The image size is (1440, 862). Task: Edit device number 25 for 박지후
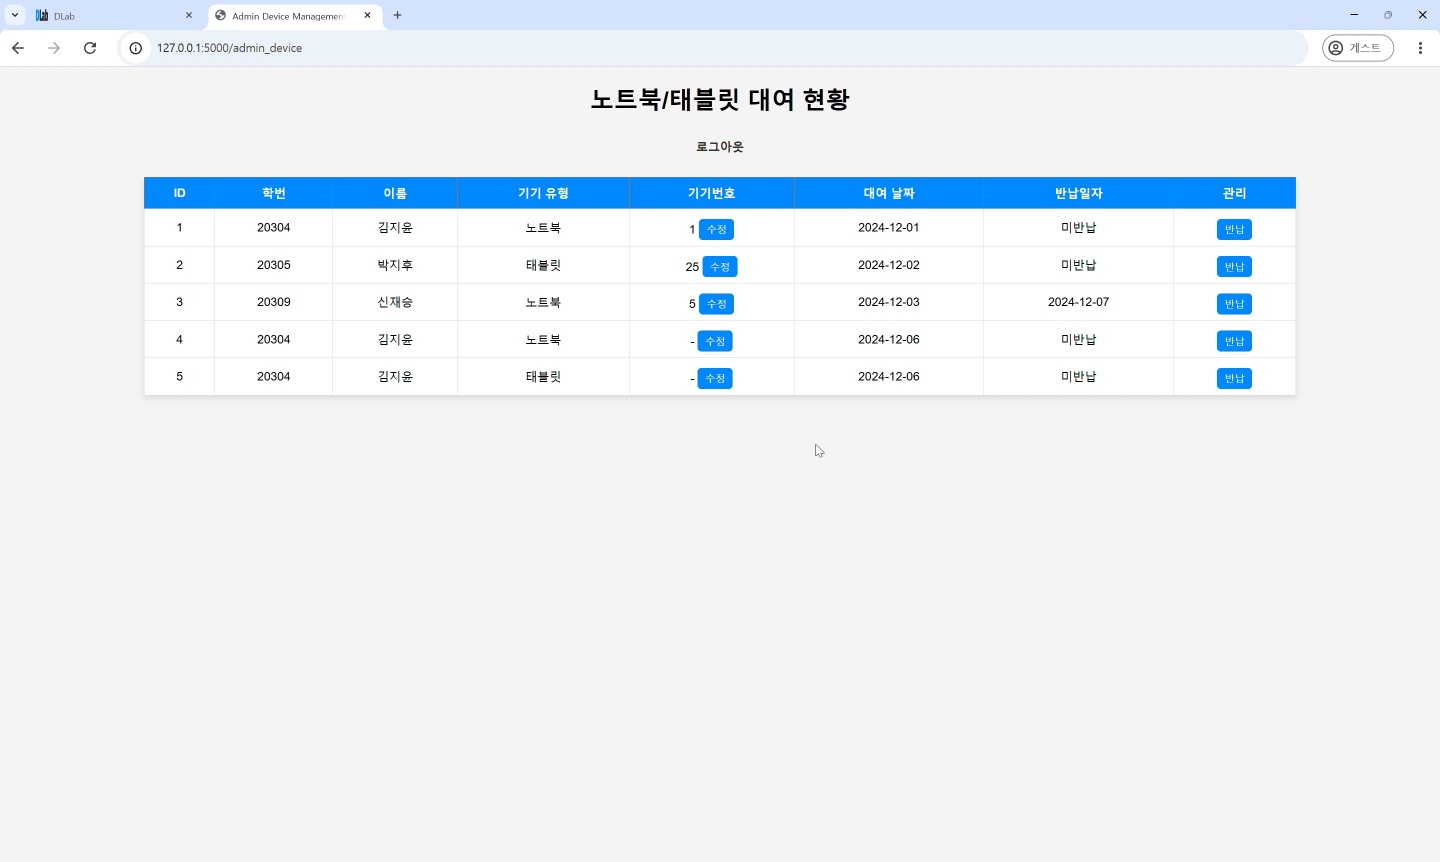(x=720, y=267)
